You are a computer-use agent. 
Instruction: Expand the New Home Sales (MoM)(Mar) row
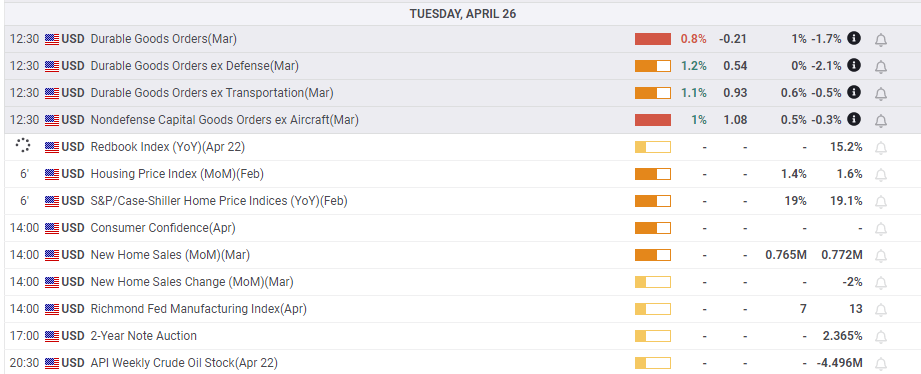(x=460, y=255)
